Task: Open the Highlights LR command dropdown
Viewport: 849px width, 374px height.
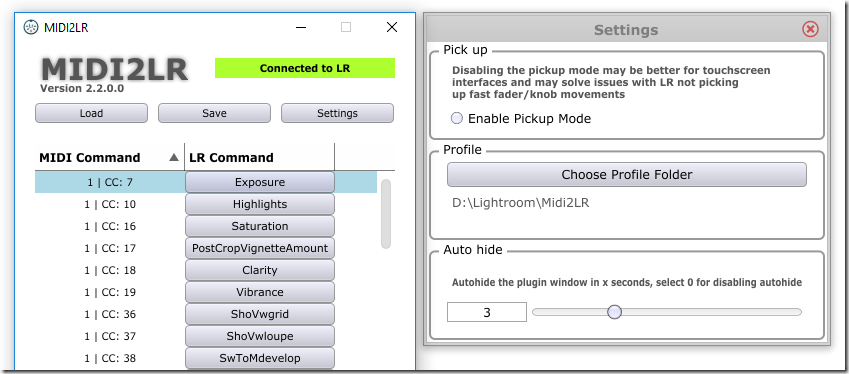Action: [x=260, y=205]
